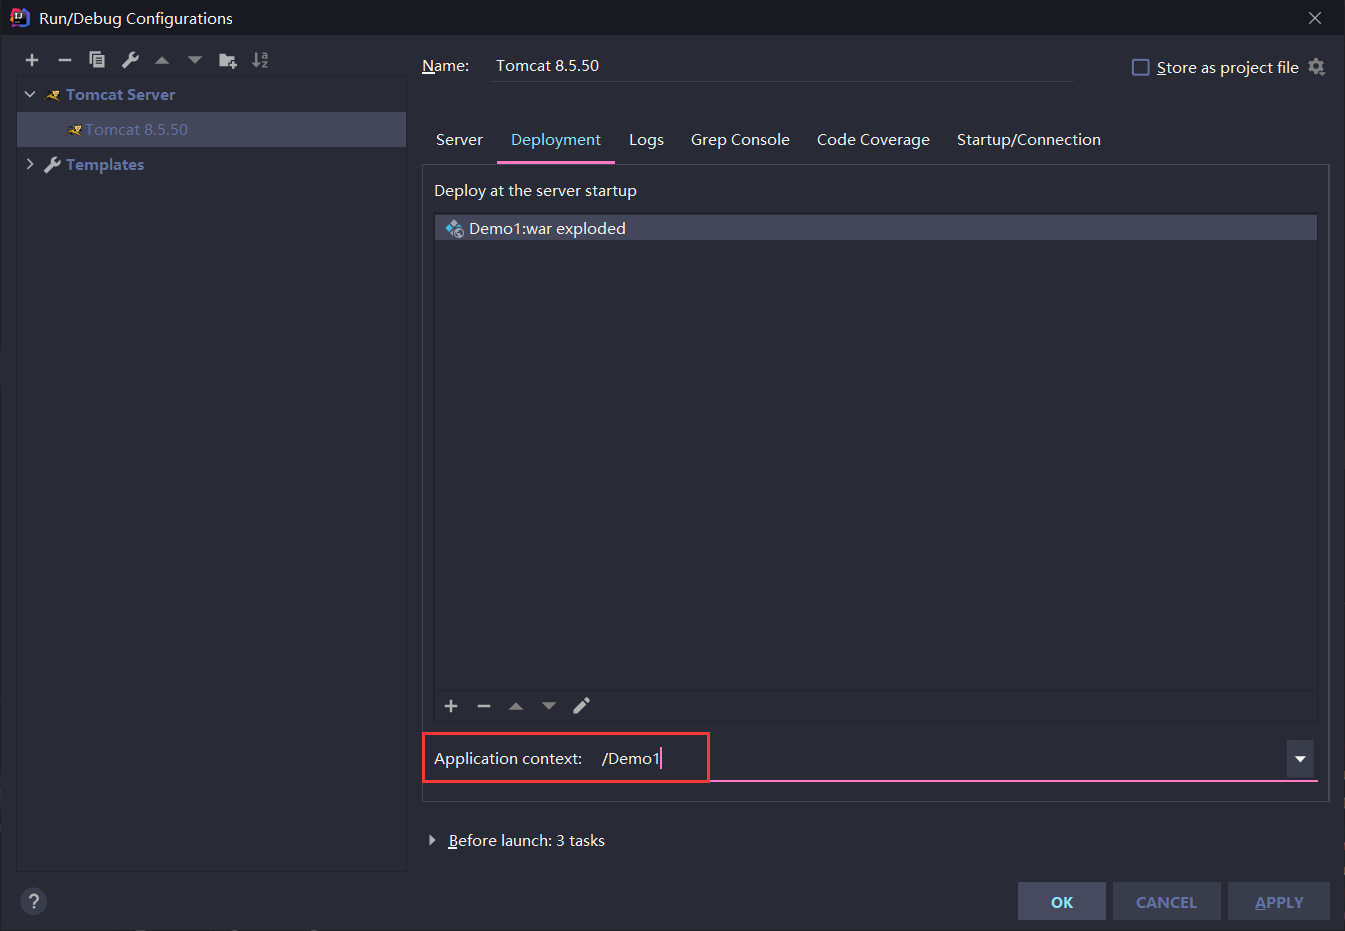This screenshot has width=1345, height=931.
Task: Select the Deployment tab
Action: coord(556,140)
